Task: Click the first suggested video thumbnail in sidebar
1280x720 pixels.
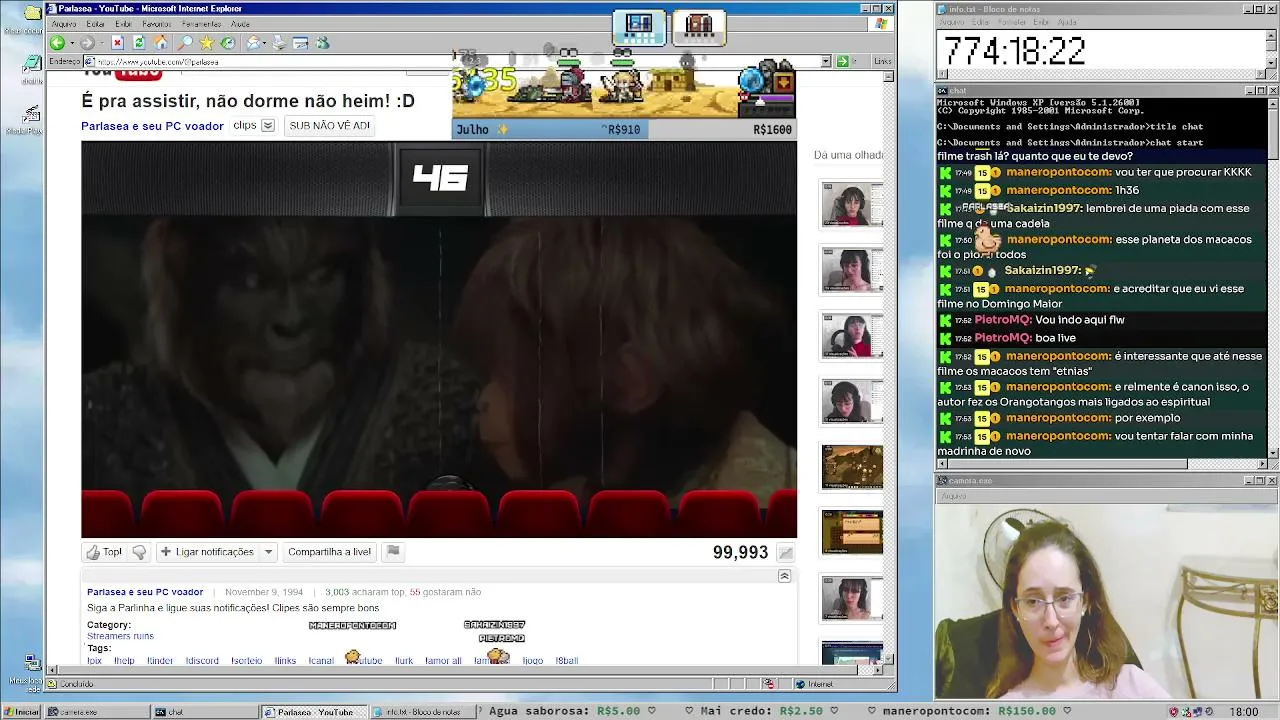Action: tap(852, 204)
